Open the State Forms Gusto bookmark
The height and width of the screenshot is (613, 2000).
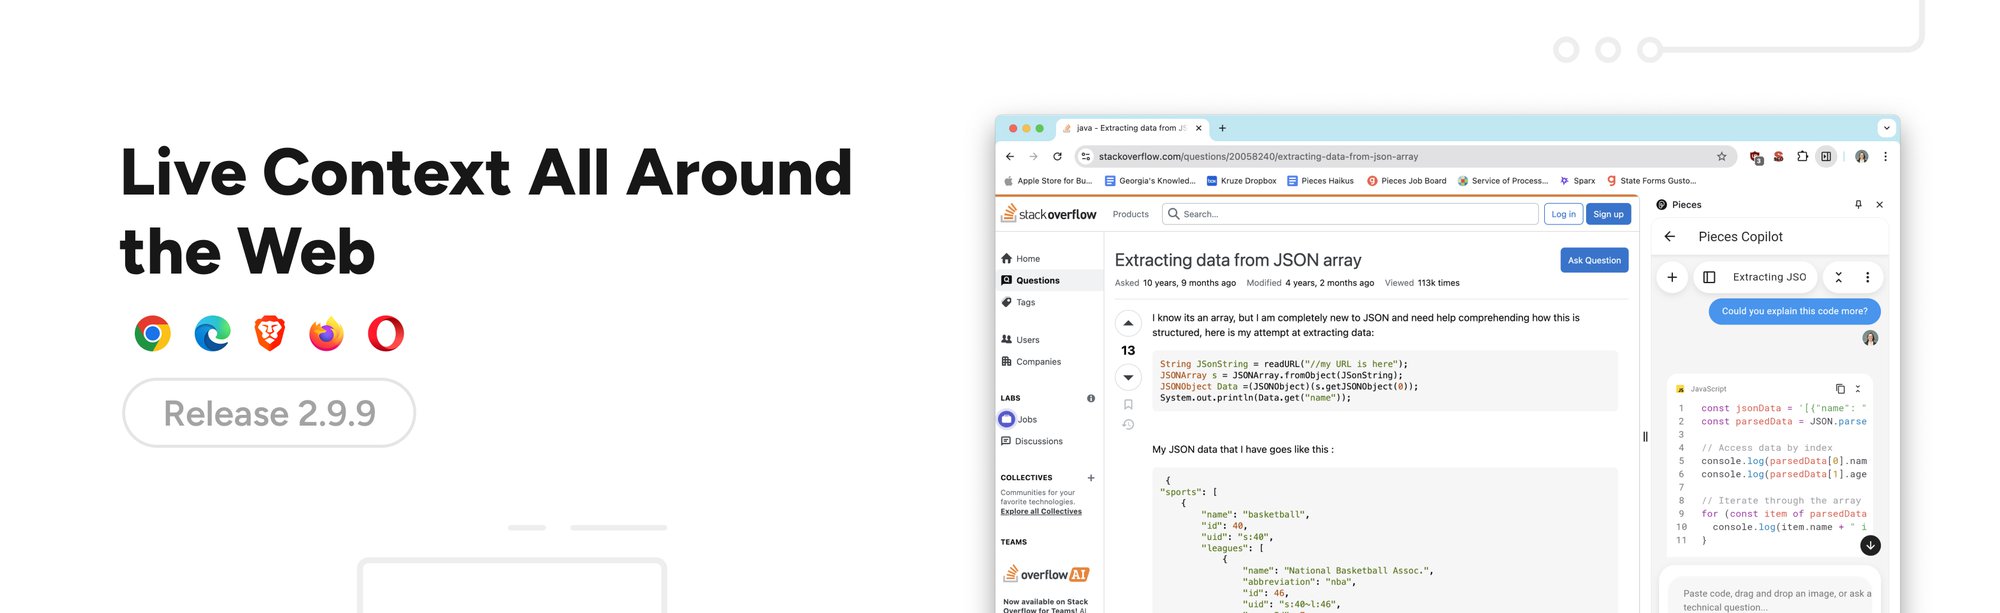pyautogui.click(x=1651, y=181)
